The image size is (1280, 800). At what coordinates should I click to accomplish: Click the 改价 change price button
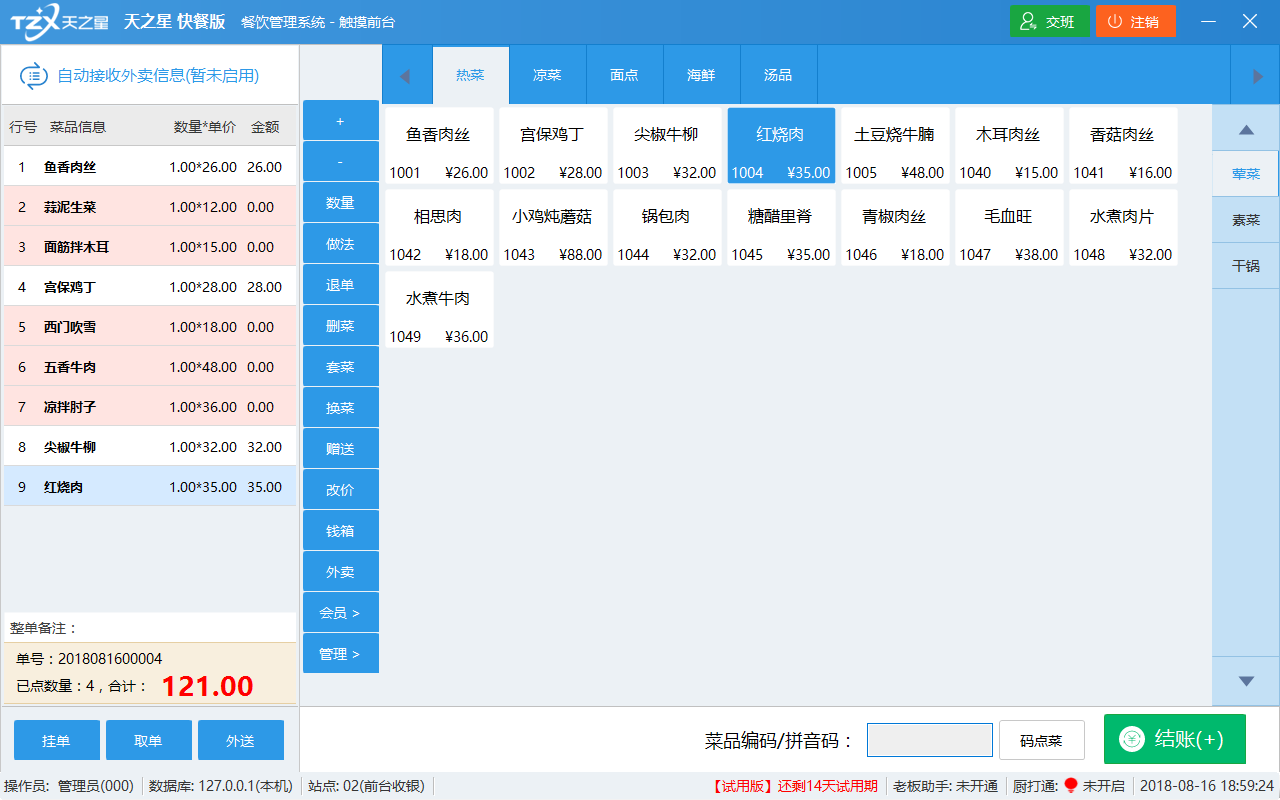coord(340,489)
